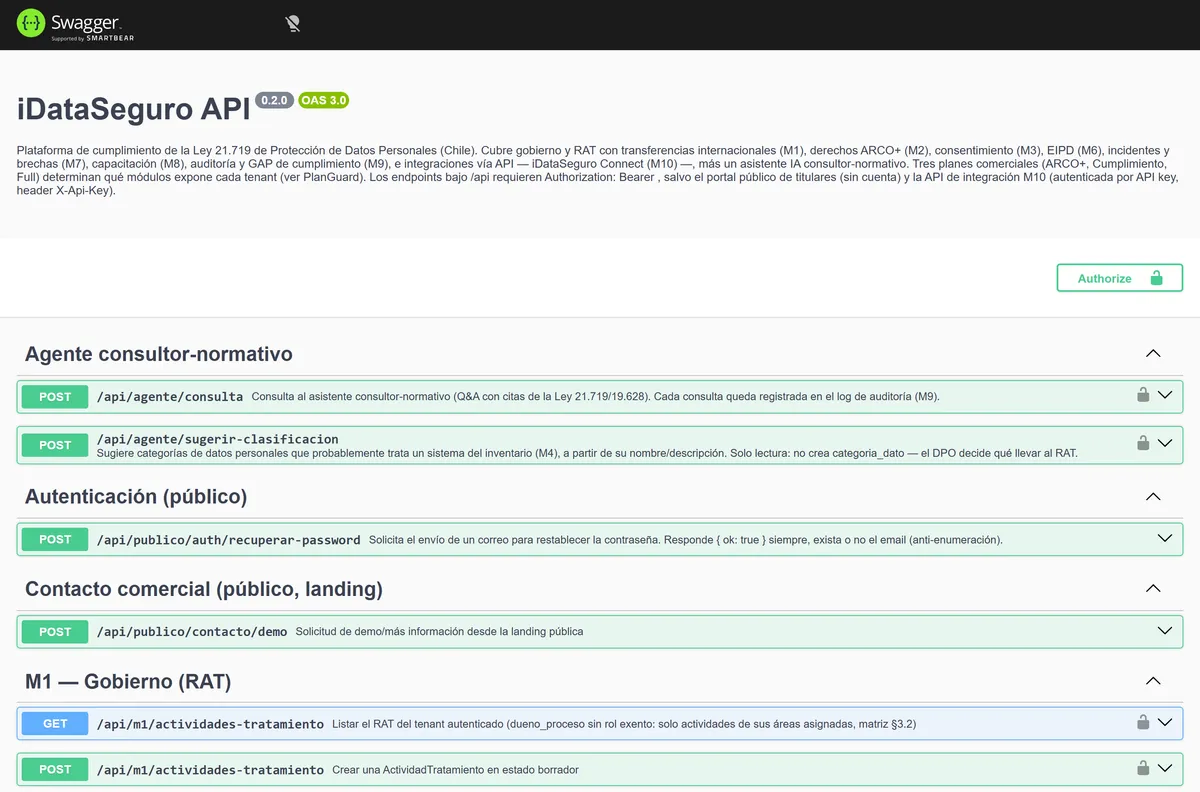Open the Agente consultor-normativo tag heading
This screenshot has width=1200, height=792.
[x=159, y=354]
